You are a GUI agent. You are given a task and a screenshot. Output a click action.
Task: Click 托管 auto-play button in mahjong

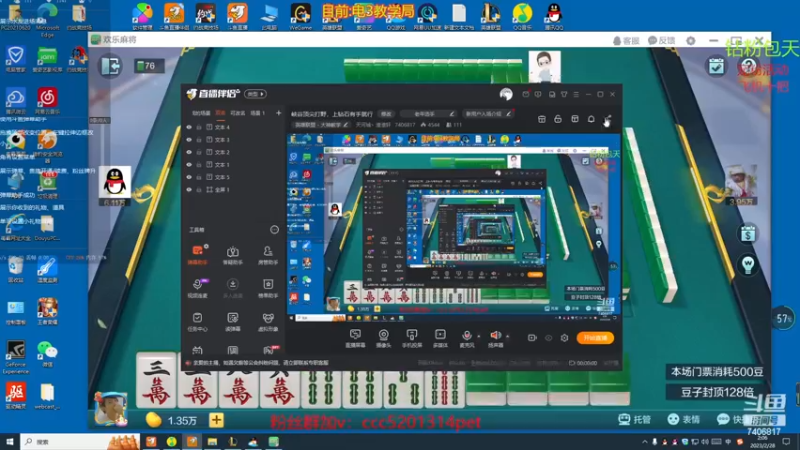point(635,419)
